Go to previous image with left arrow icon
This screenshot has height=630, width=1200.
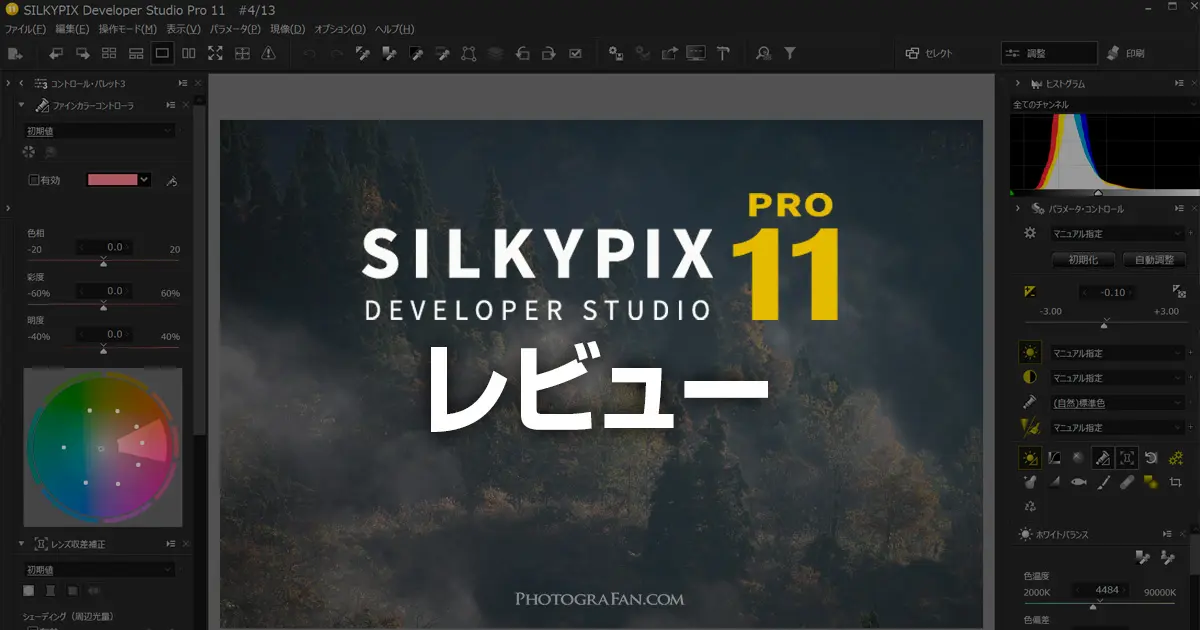tap(56, 53)
